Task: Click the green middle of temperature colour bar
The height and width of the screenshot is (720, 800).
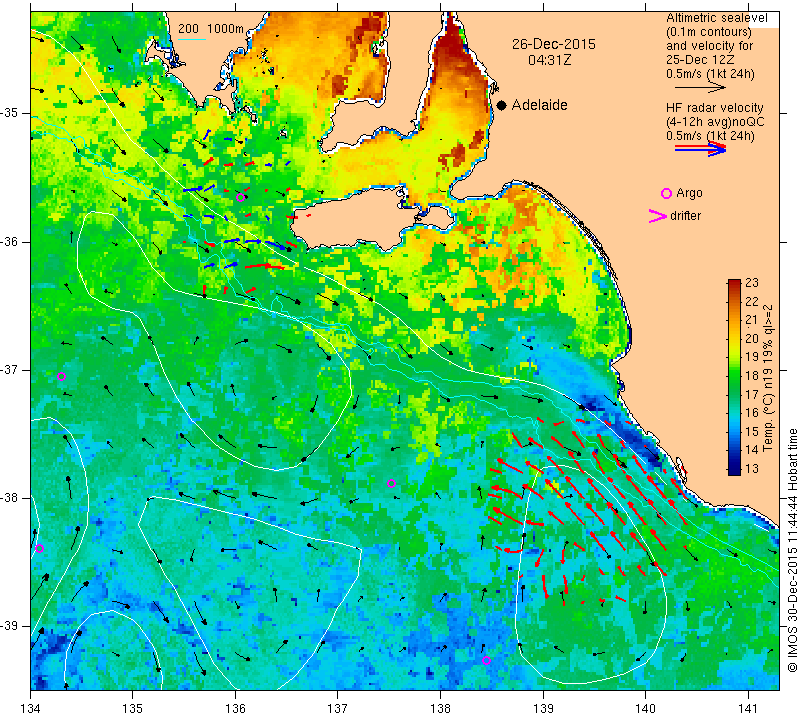Action: click(x=734, y=376)
